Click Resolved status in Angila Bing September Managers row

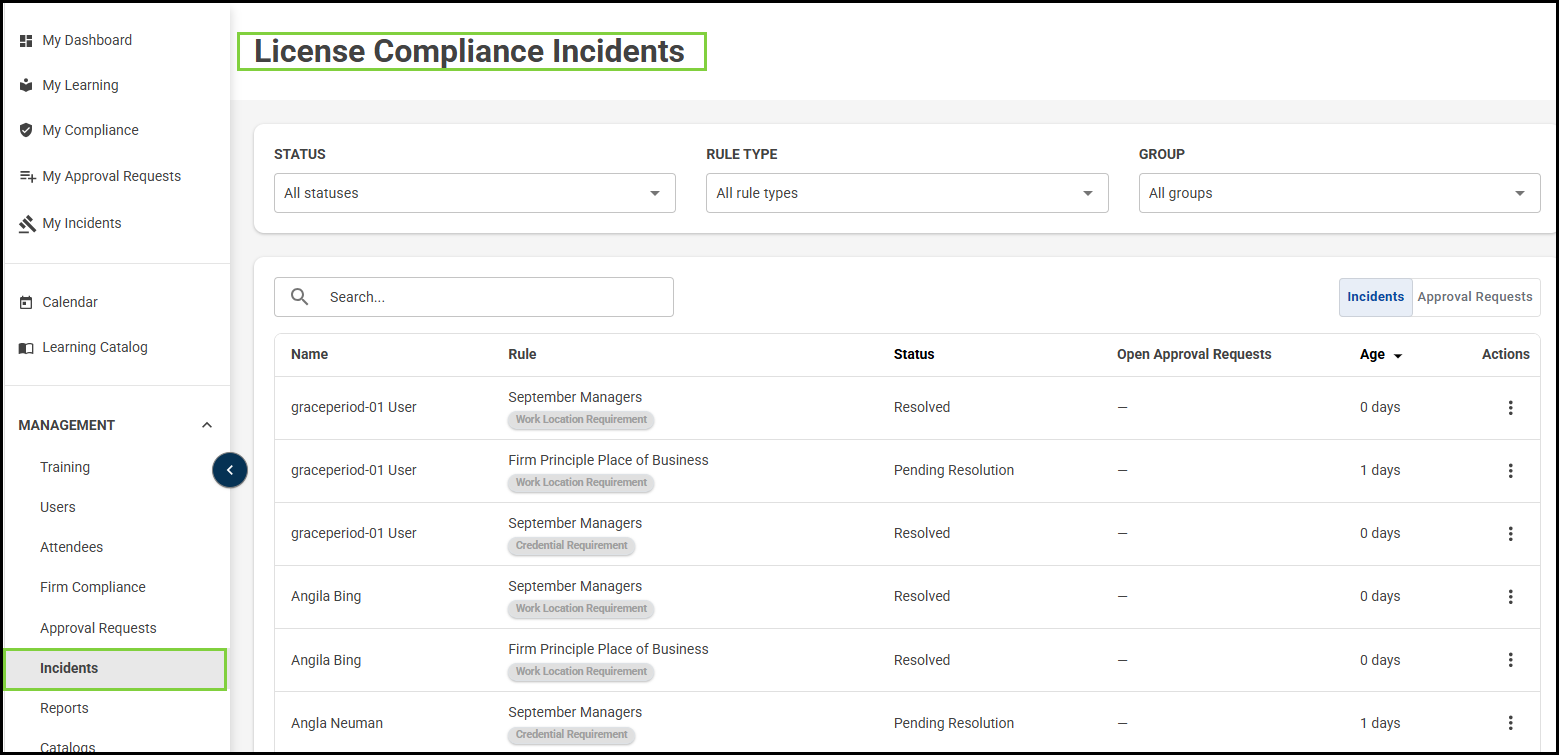[922, 596]
